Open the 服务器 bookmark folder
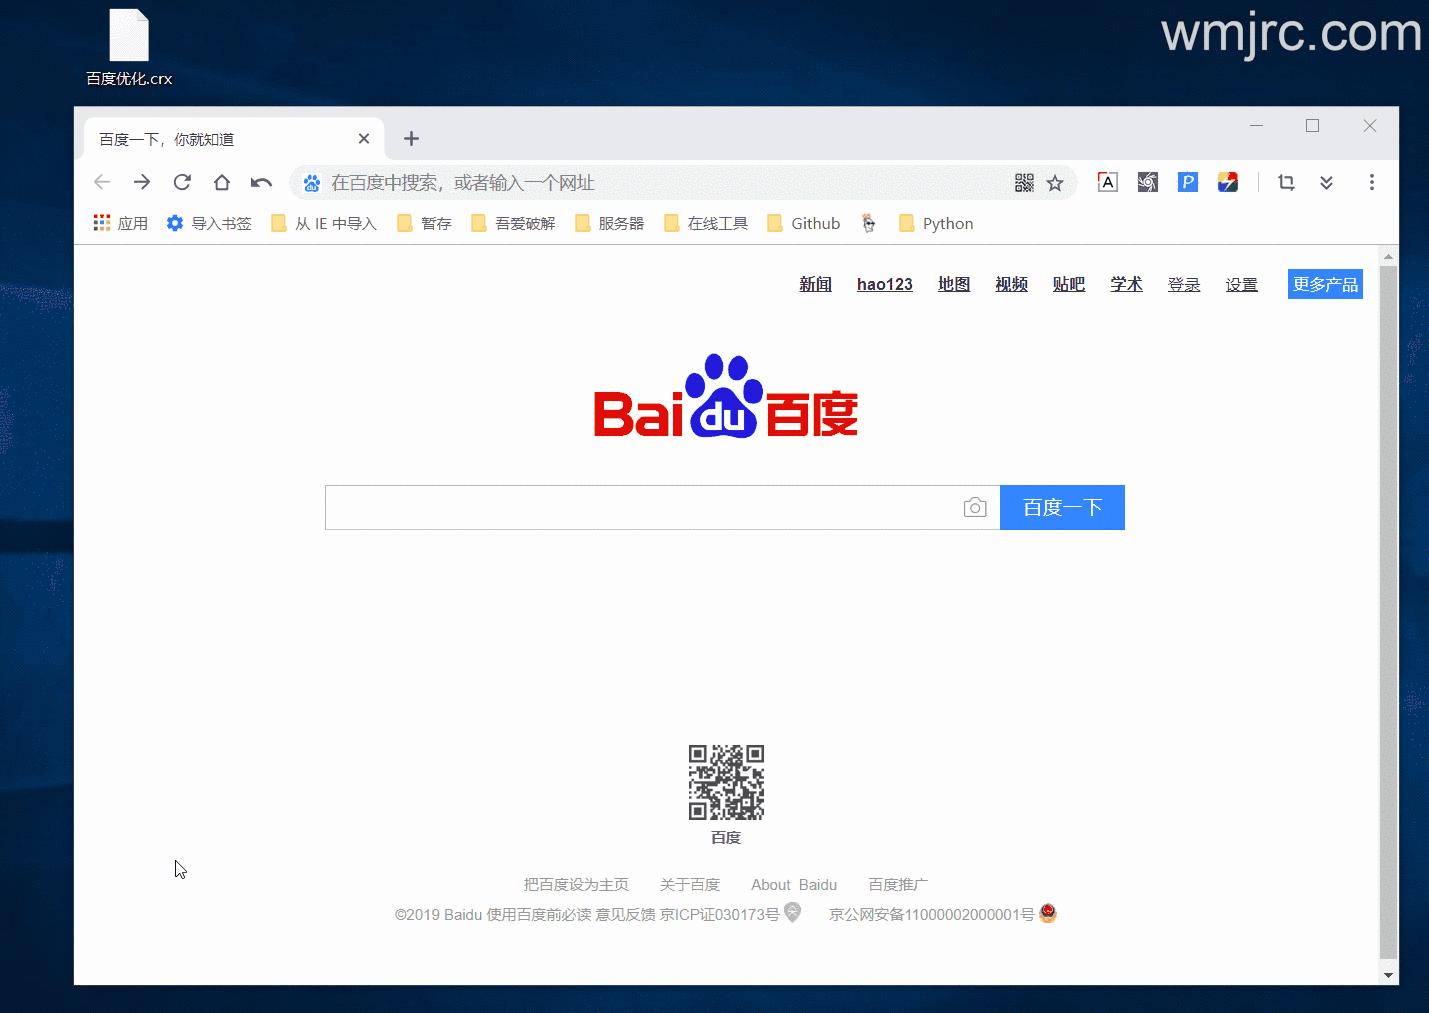This screenshot has width=1429, height=1013. point(610,223)
